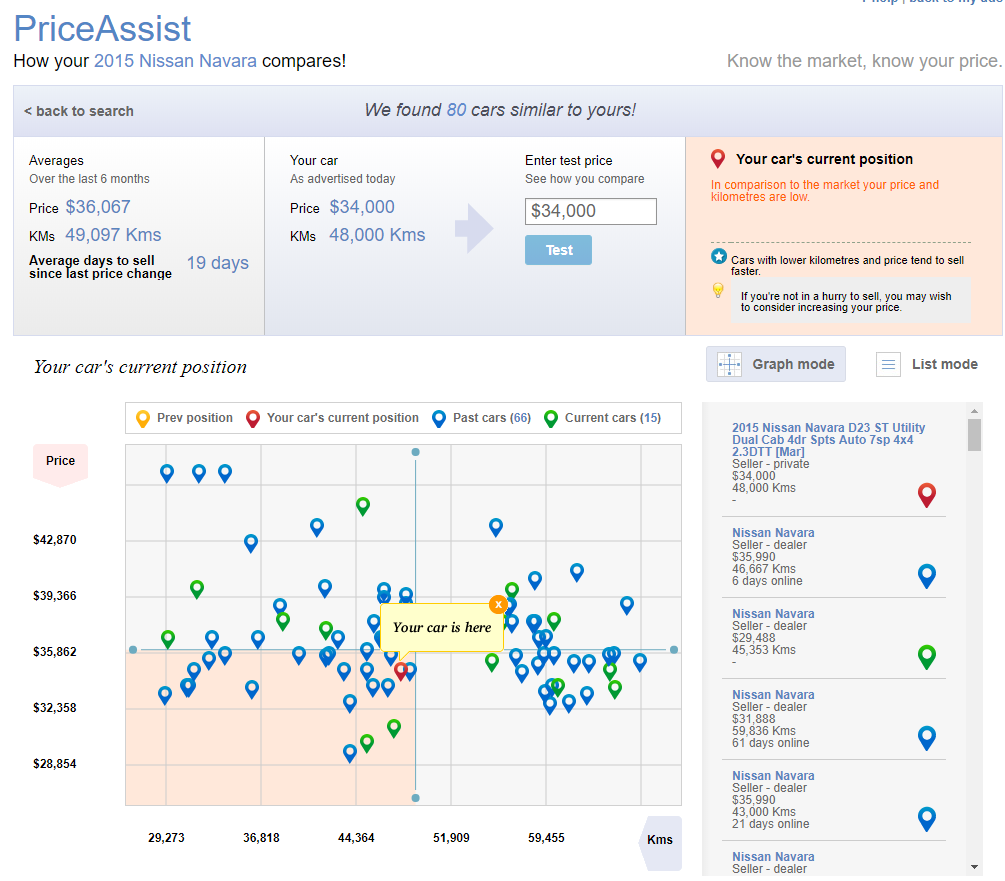Switch to List mode
Image resolution: width=1005 pixels, height=881 pixels.
(927, 364)
